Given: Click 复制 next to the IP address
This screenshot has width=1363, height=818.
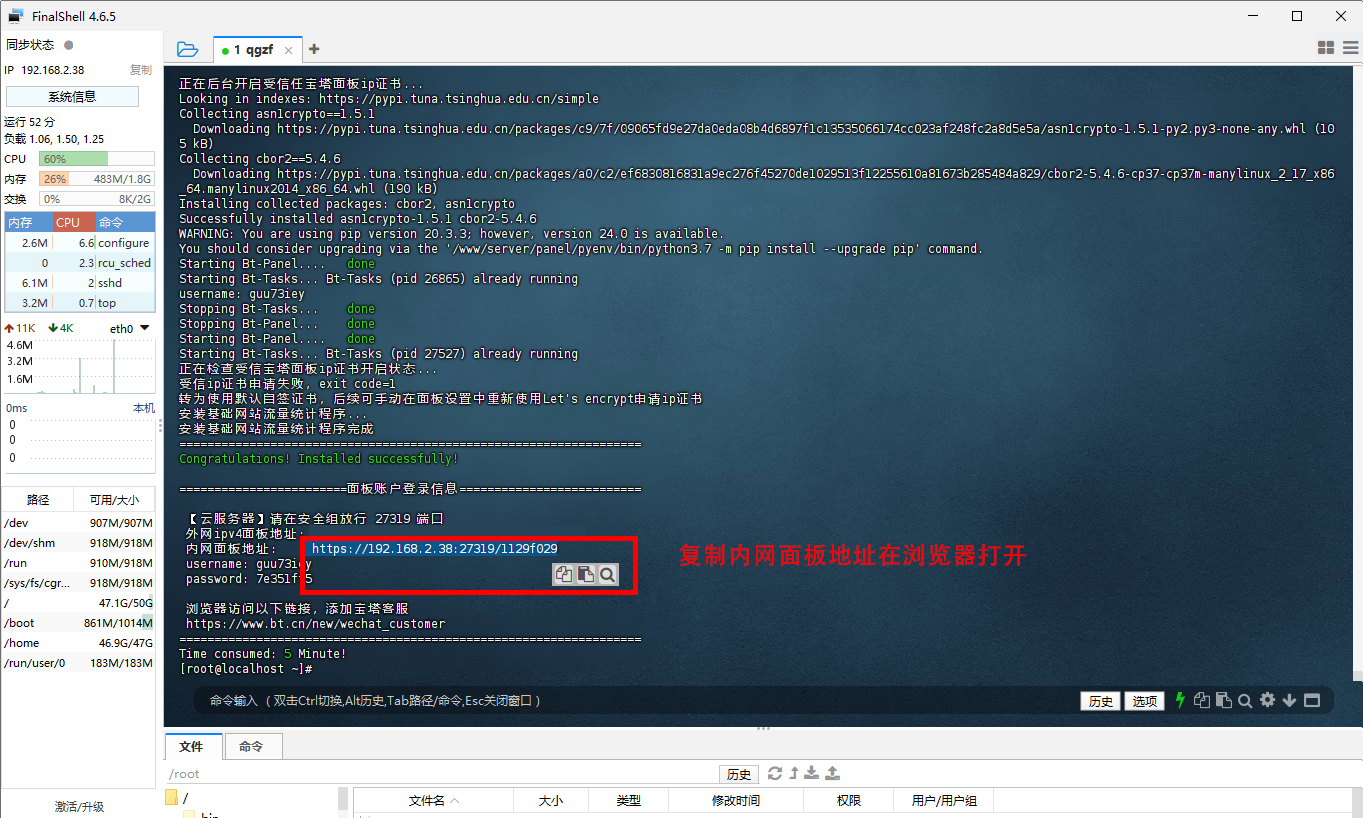Looking at the screenshot, I should coord(140,70).
